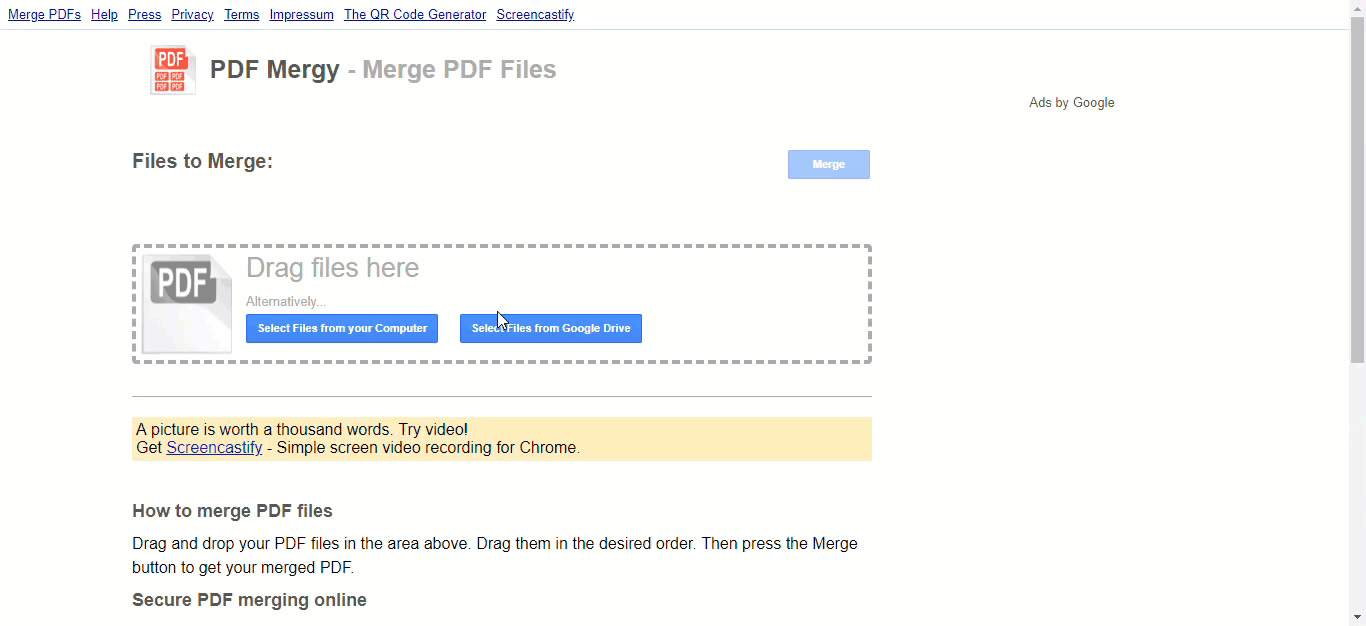Open Screencastify link in top navigation

[x=535, y=14]
